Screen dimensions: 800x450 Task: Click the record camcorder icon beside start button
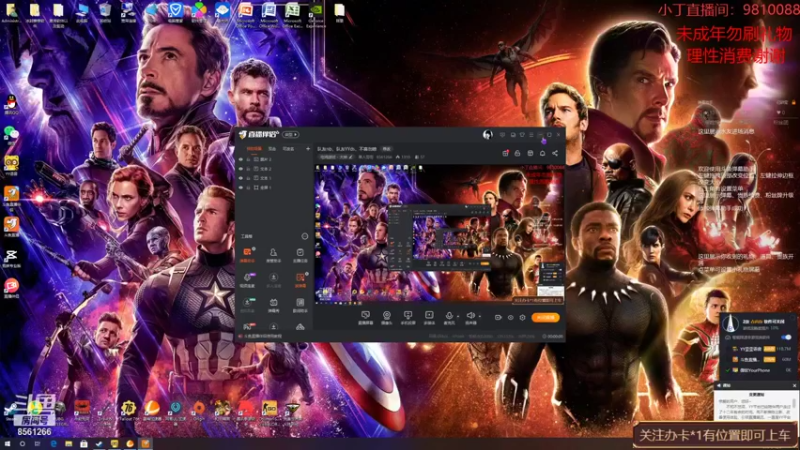click(498, 317)
